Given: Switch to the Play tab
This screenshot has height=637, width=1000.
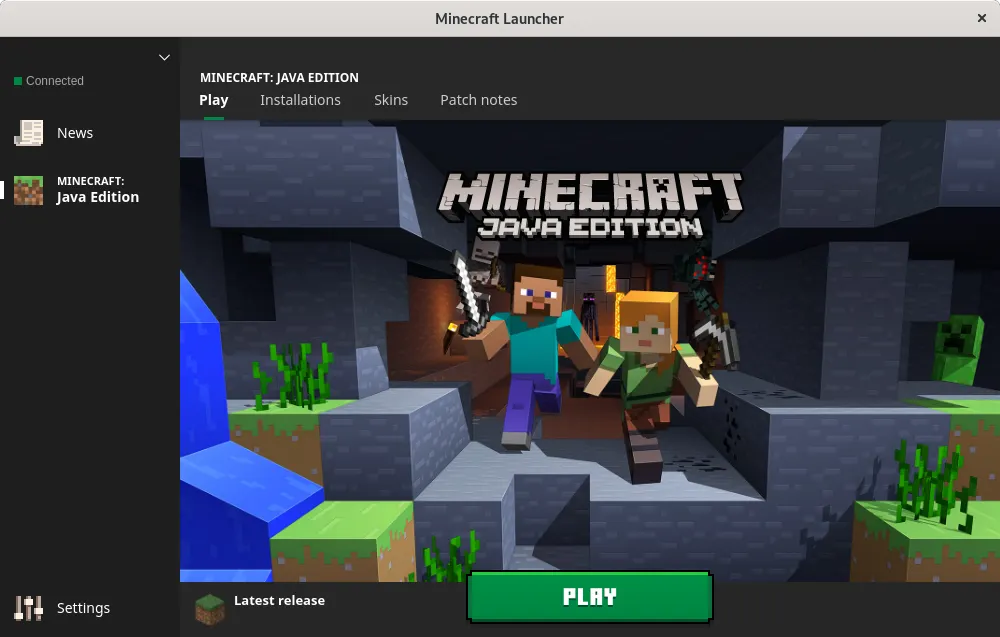Looking at the screenshot, I should [x=214, y=100].
